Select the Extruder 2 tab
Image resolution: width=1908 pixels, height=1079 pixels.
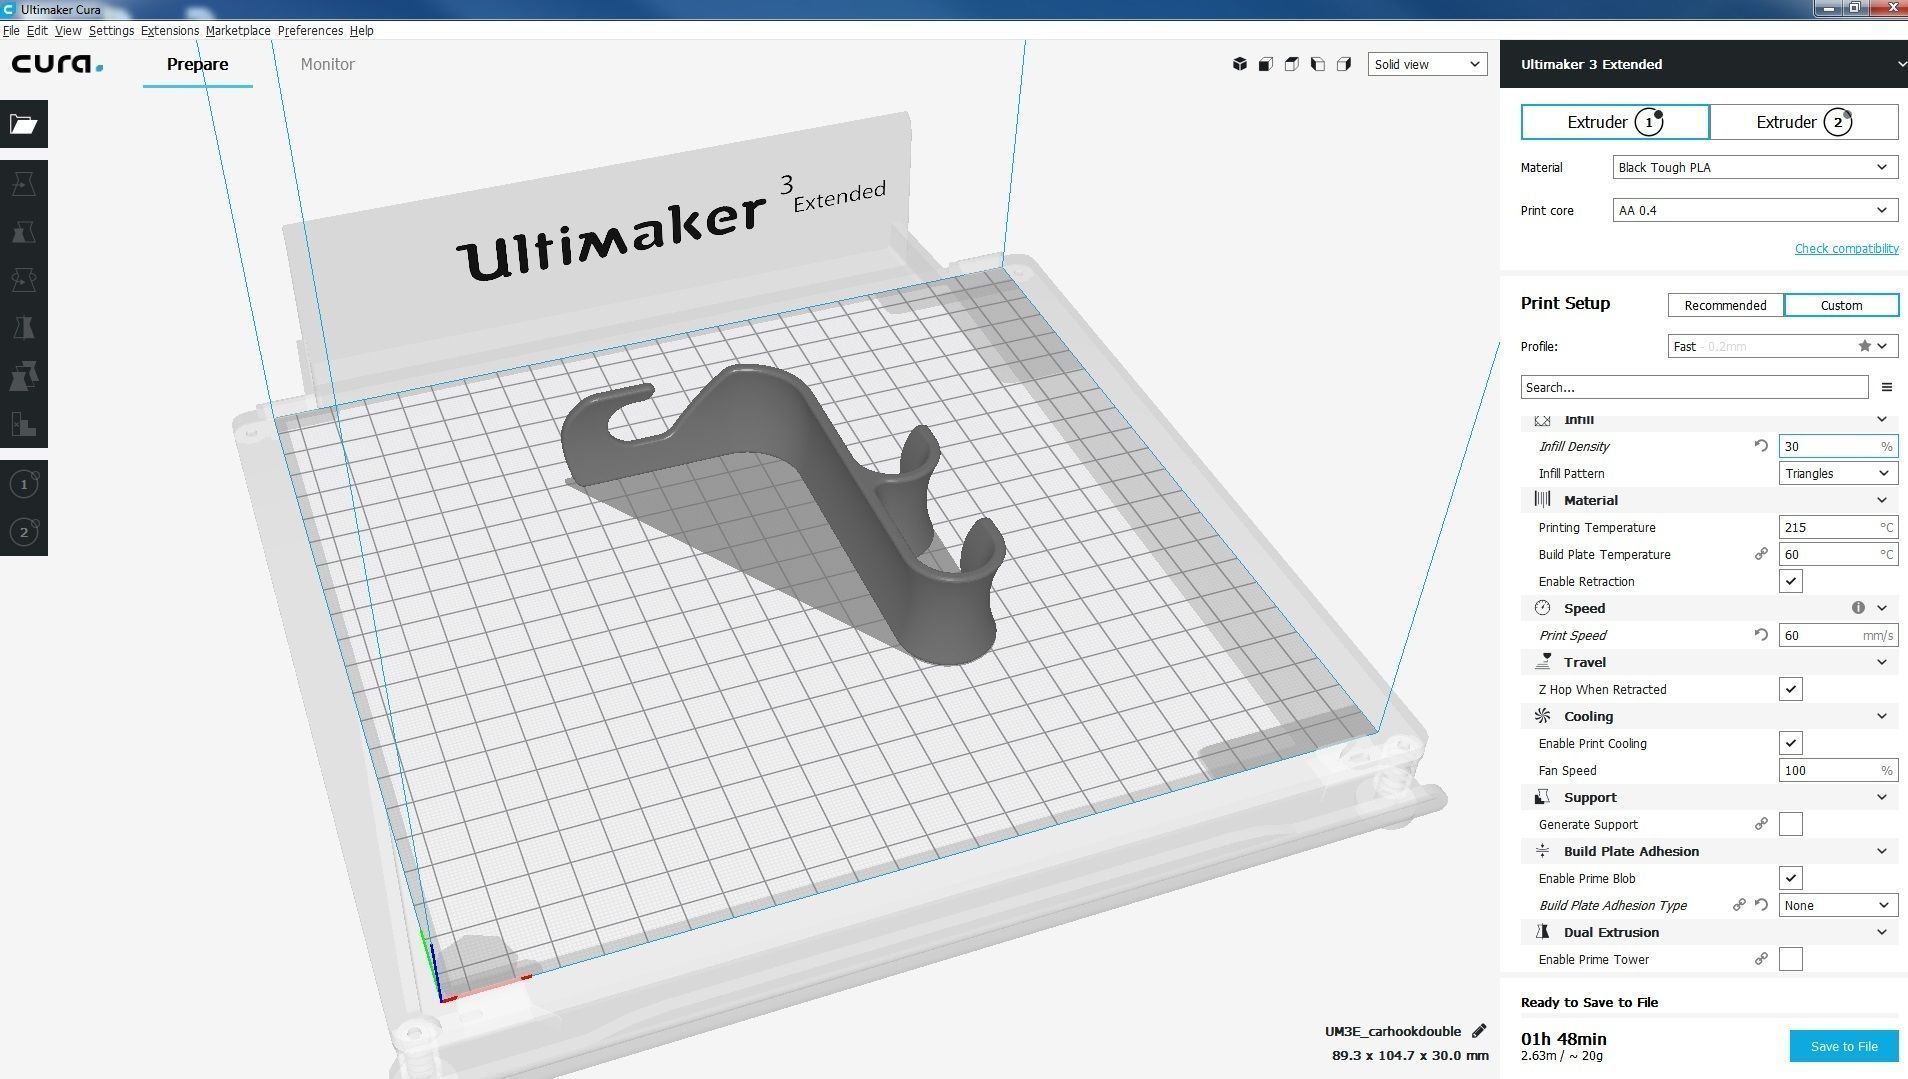click(x=1804, y=122)
